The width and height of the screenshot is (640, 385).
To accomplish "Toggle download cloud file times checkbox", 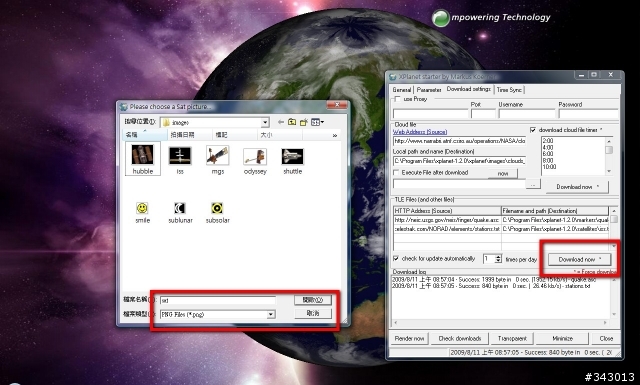I will [533, 130].
